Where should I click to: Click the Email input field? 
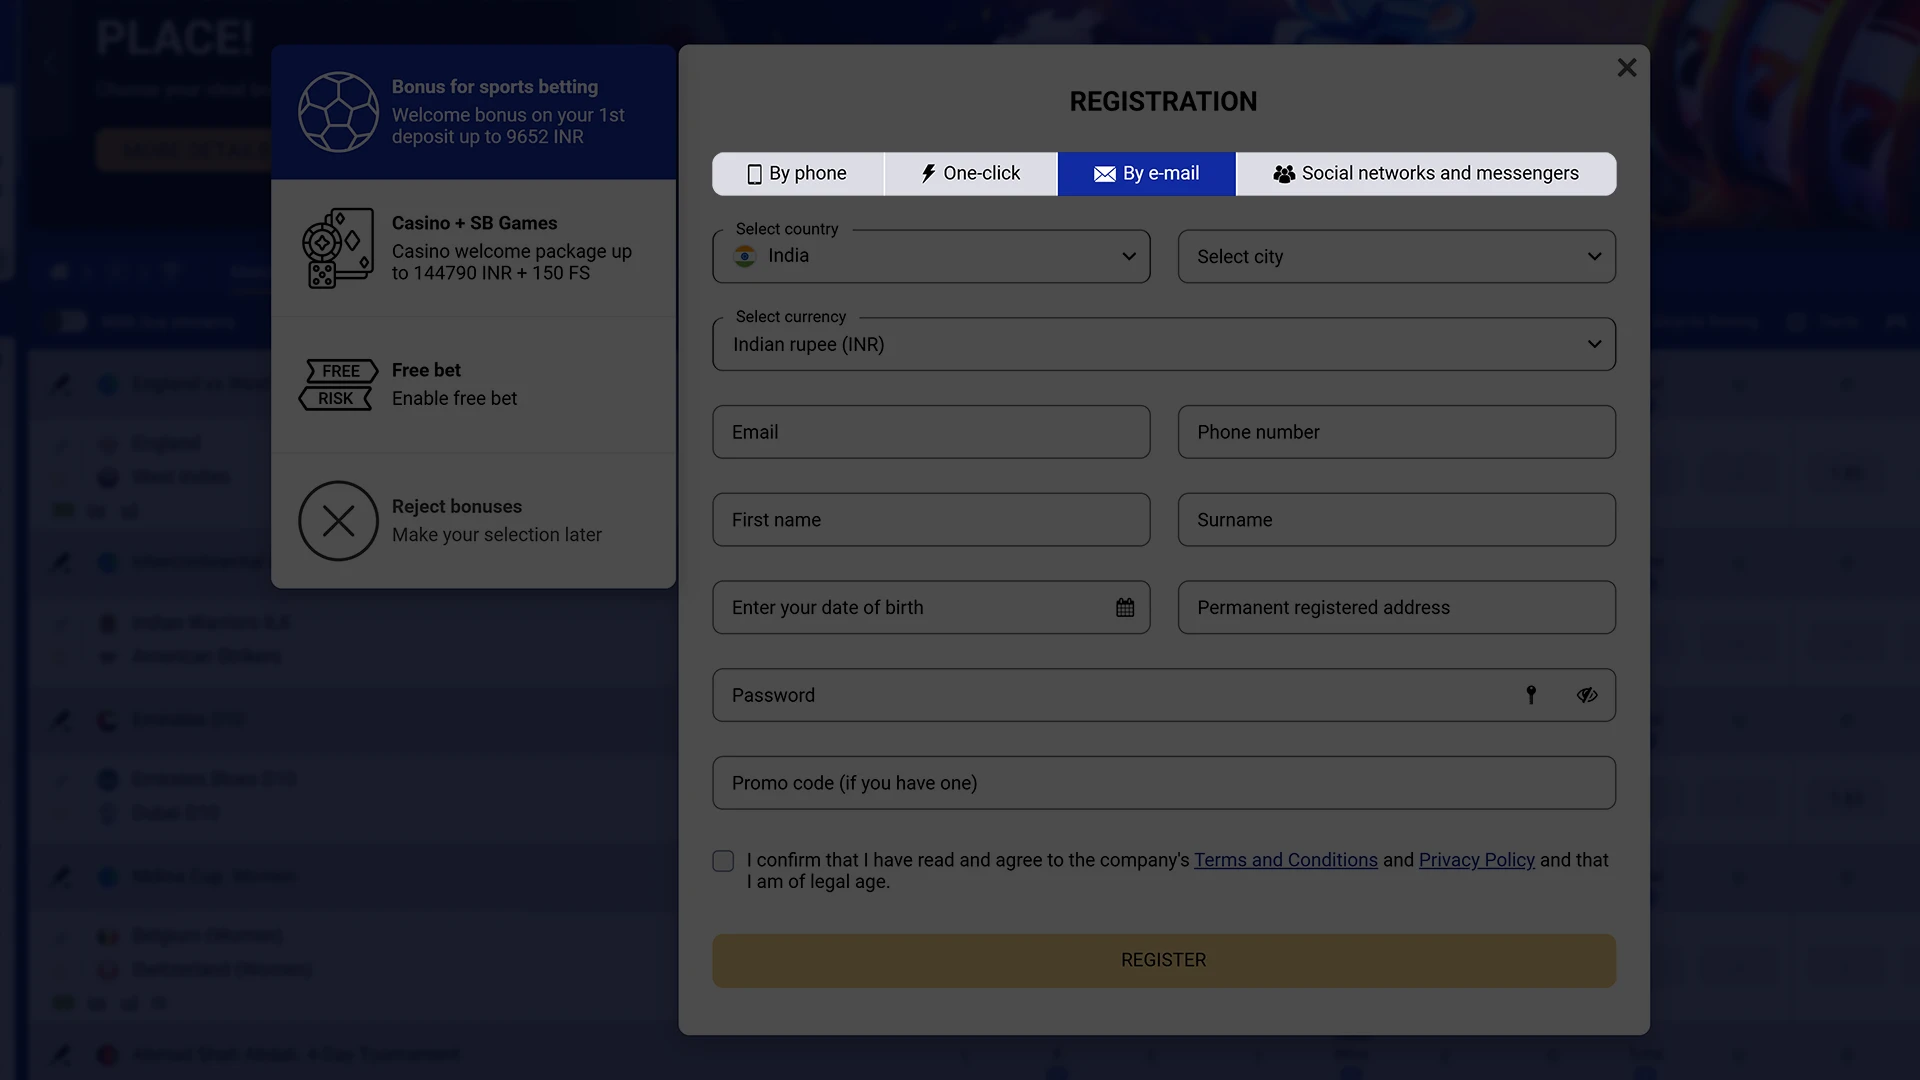pos(930,432)
